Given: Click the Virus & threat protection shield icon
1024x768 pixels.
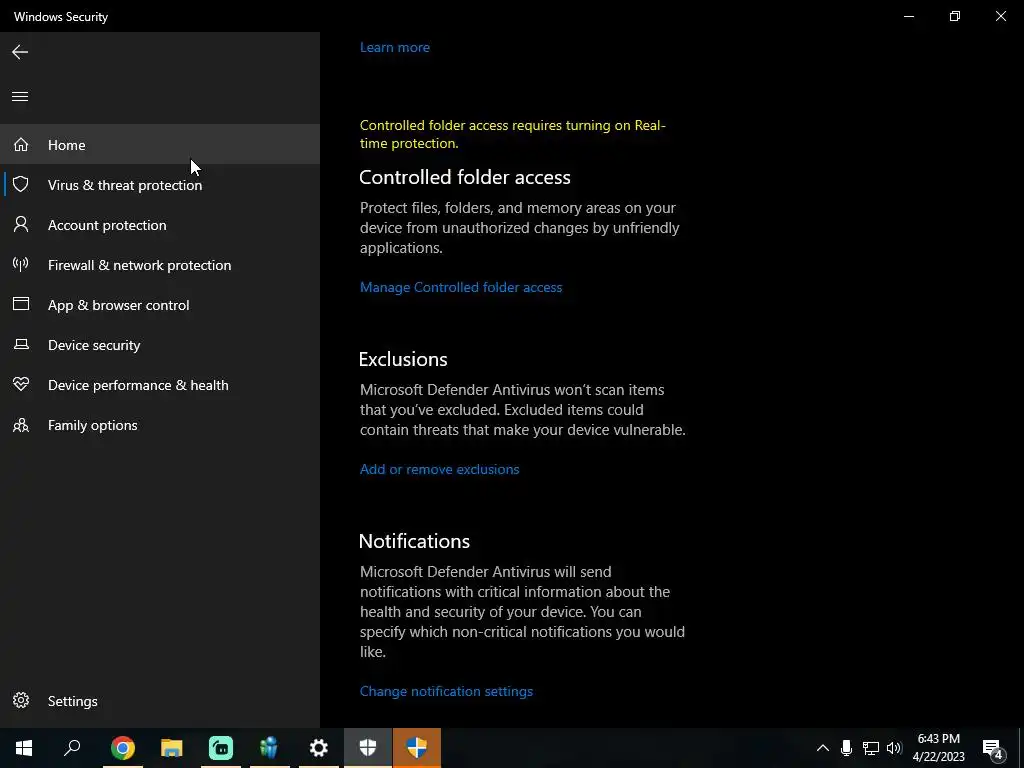Looking at the screenshot, I should 21,184.
